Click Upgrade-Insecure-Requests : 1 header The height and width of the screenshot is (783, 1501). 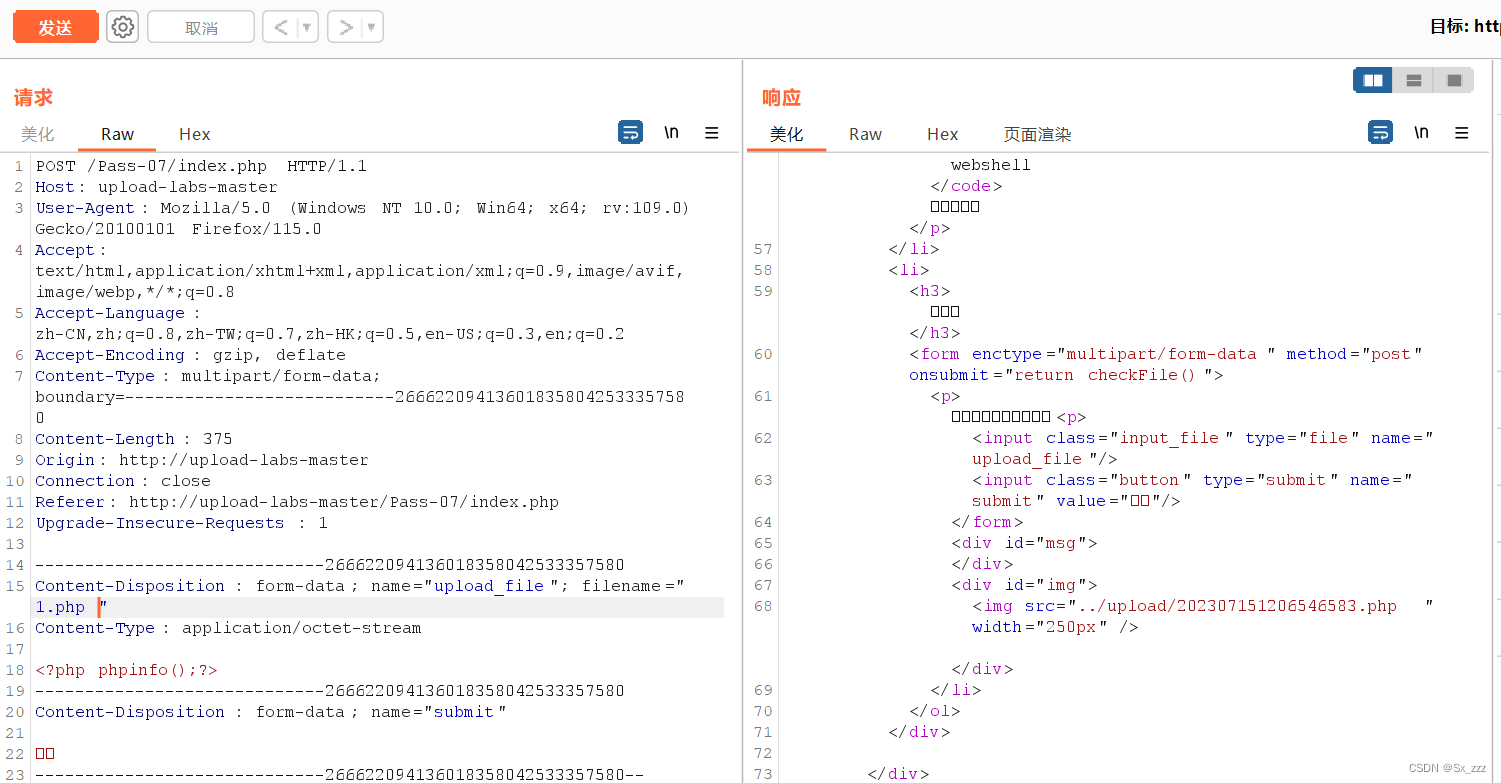pos(181,523)
